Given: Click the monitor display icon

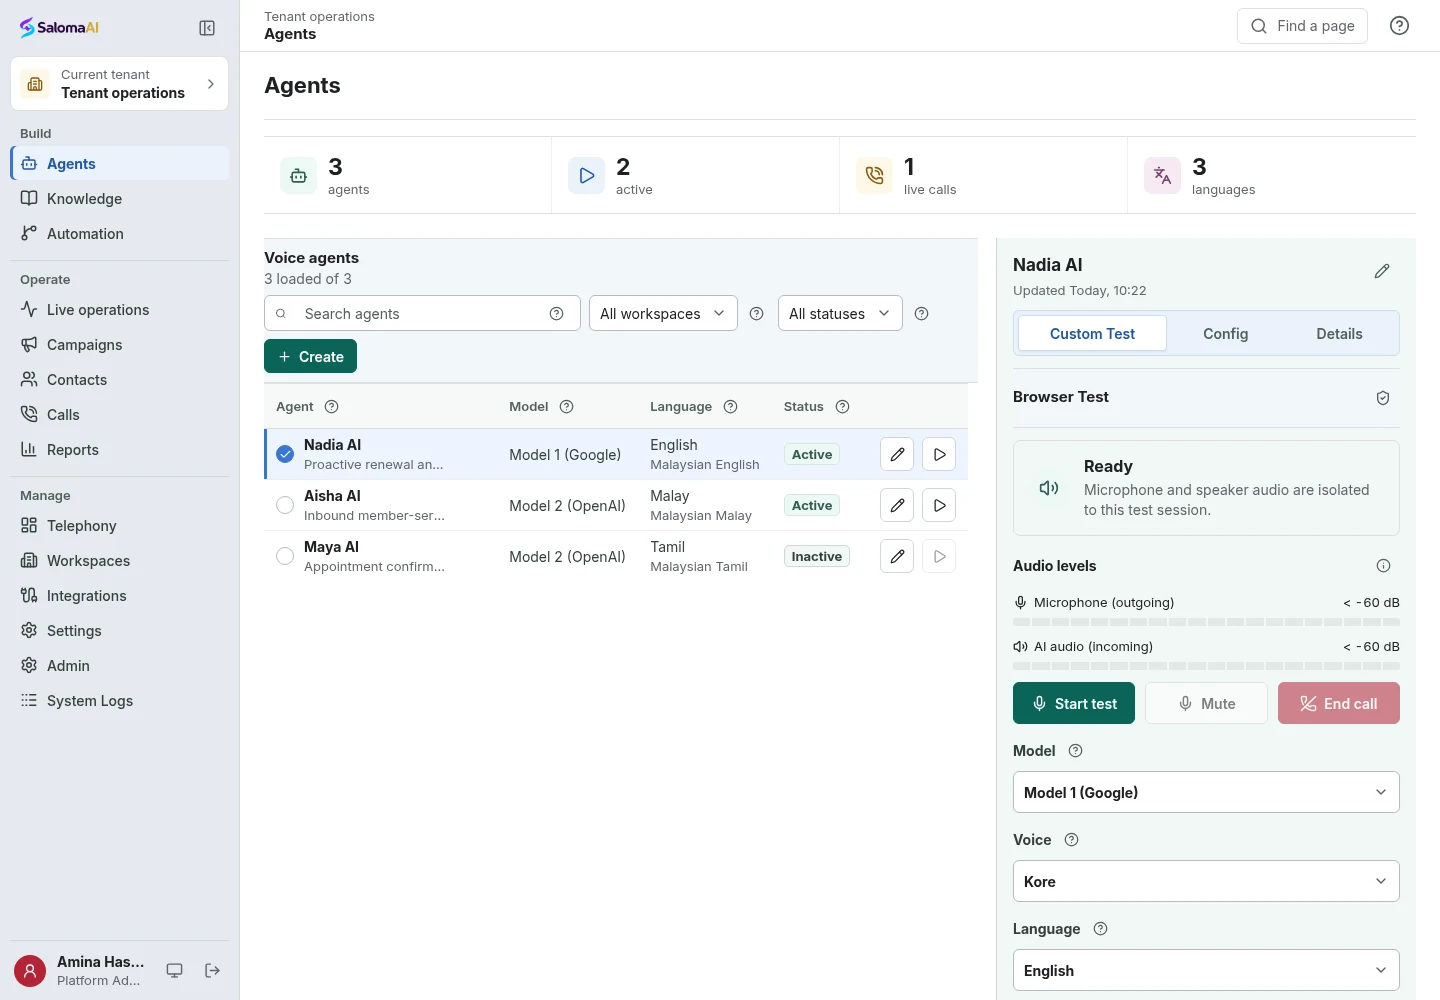Looking at the screenshot, I should point(175,970).
